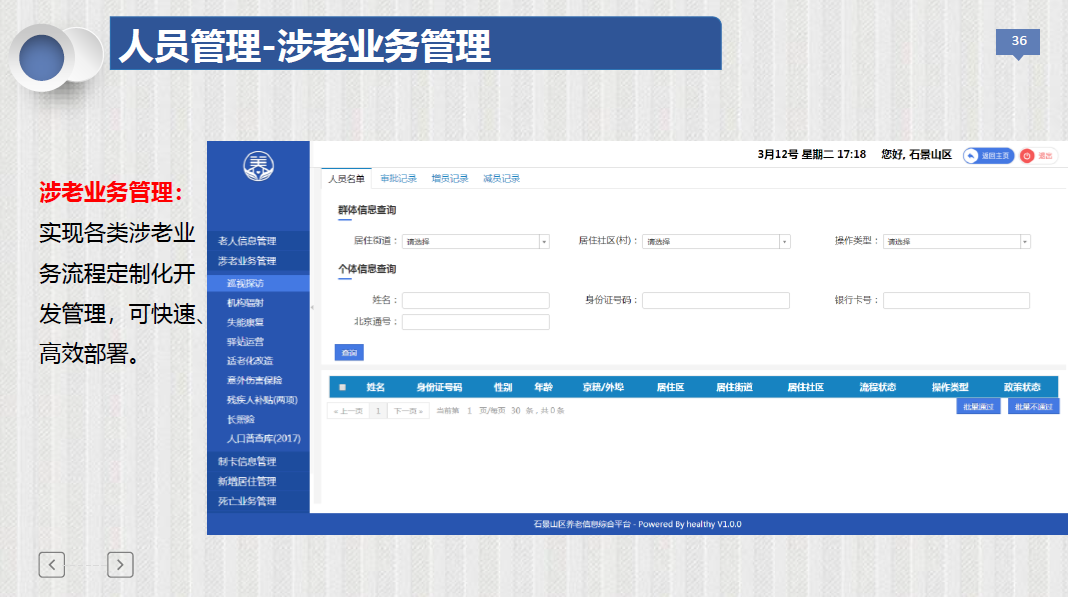Focus the 身份证号码 ID number field
The width and height of the screenshot is (1068, 597).
coord(716,301)
